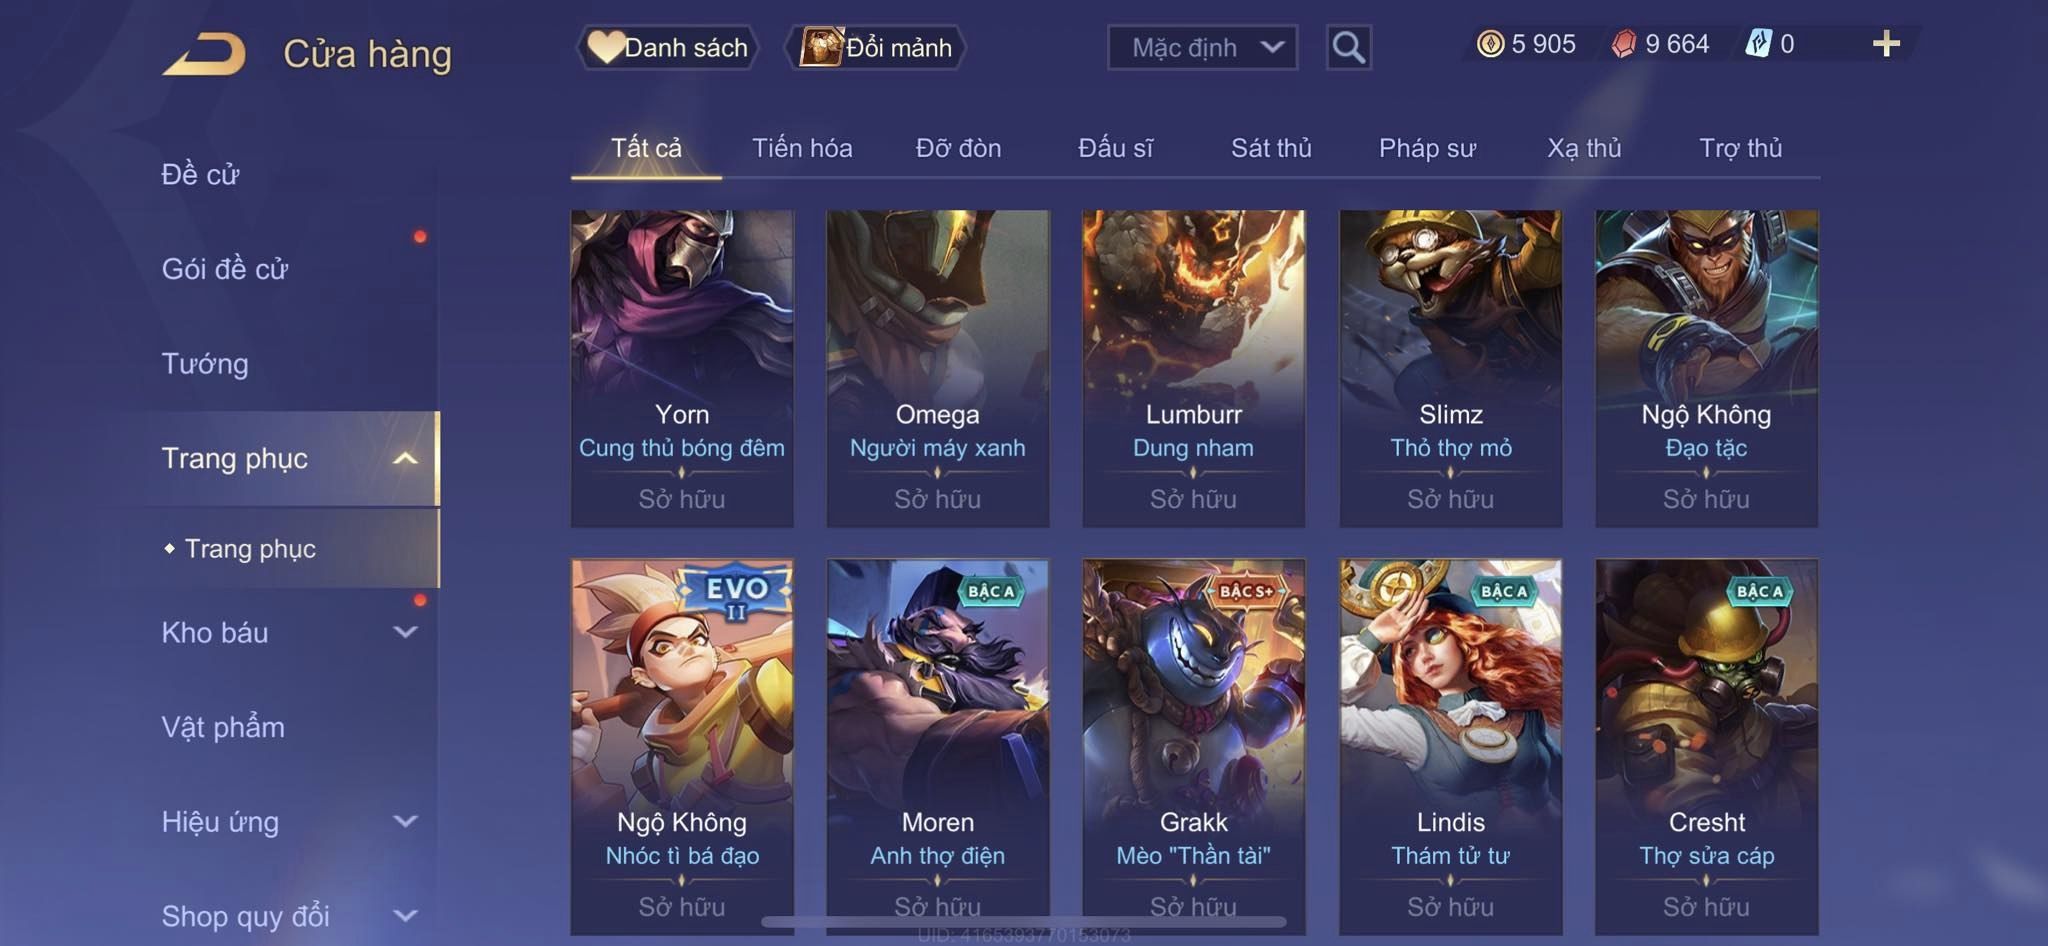This screenshot has height=946, width=2048.
Task: Click the red ruby currency icon
Action: [1624, 44]
